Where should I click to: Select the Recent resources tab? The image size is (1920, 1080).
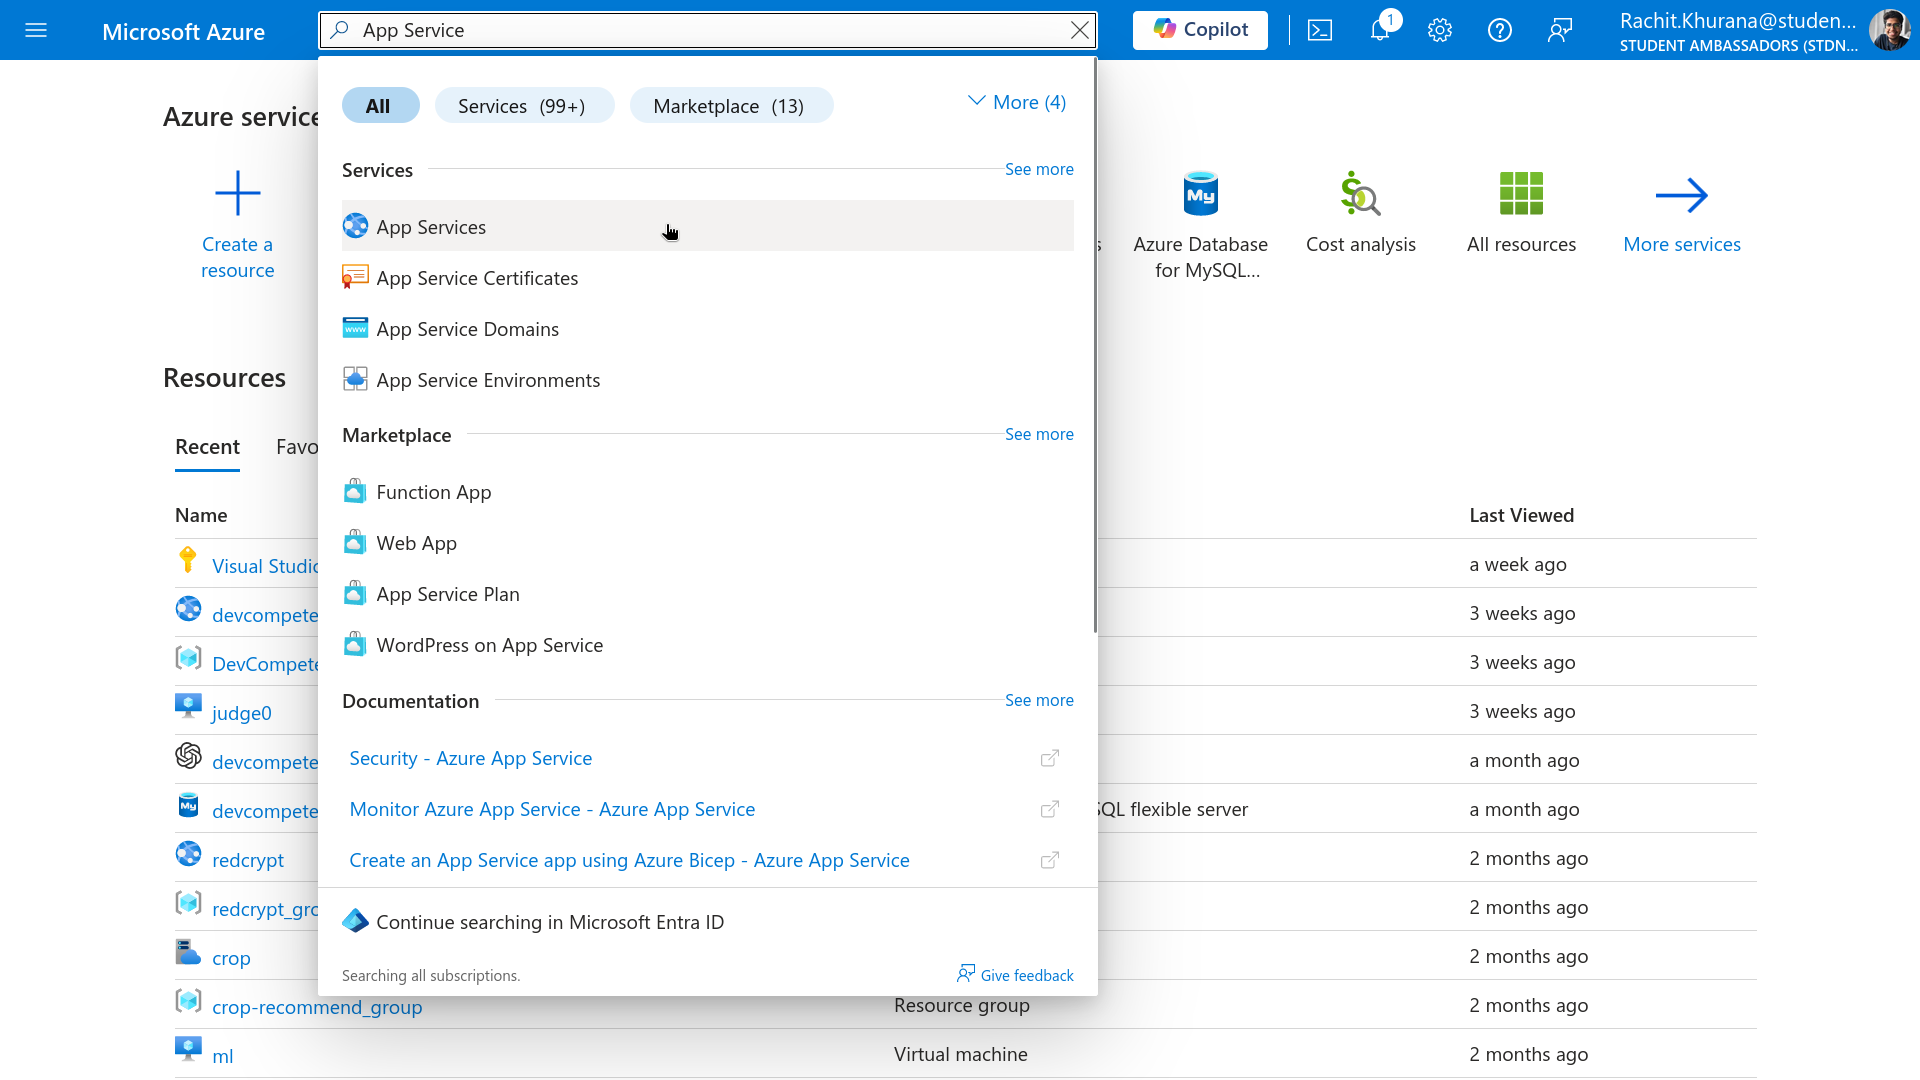point(207,447)
